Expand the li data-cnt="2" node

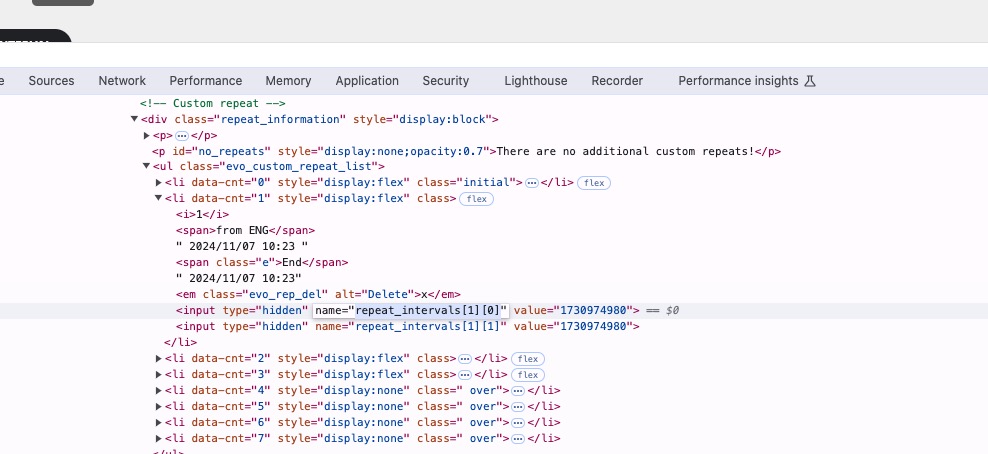tap(159, 358)
